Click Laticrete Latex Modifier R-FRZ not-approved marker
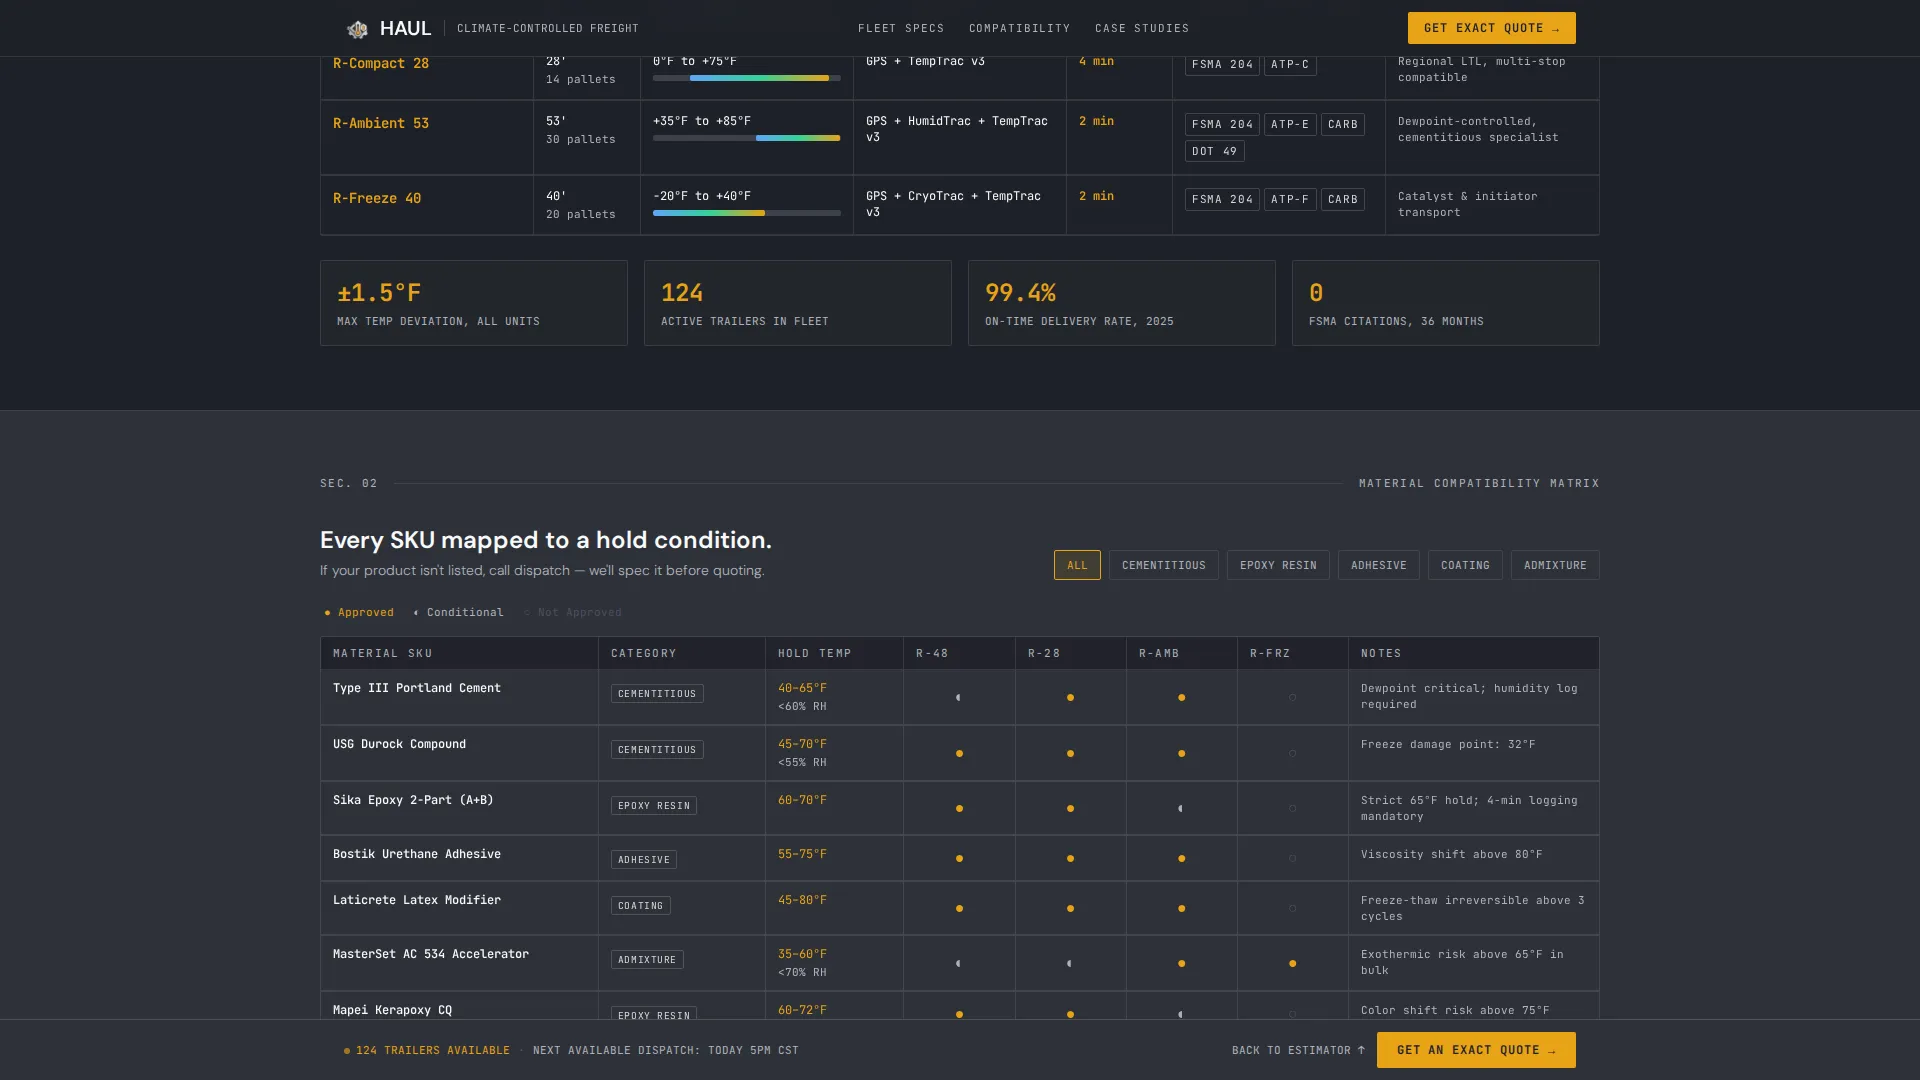Screen dimensions: 1920x1080 click(x=1292, y=908)
